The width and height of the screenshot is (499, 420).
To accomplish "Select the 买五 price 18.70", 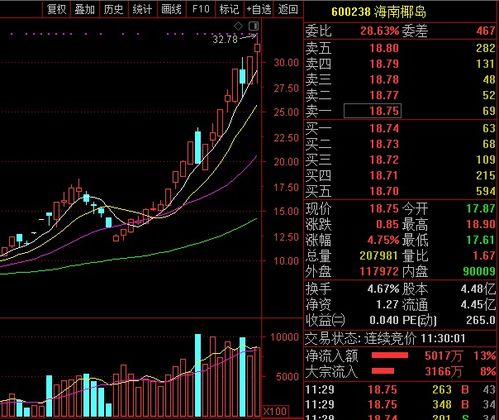I will pos(384,191).
